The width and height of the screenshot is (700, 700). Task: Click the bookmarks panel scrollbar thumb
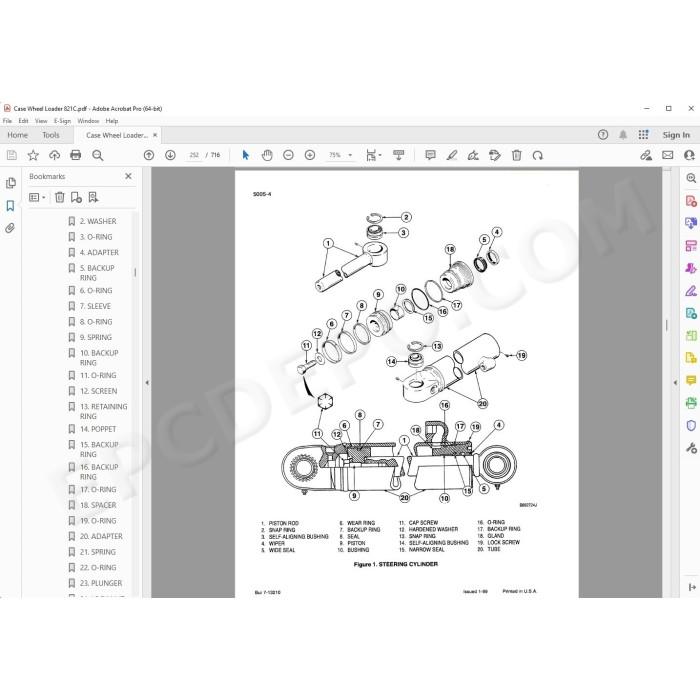[x=135, y=272]
